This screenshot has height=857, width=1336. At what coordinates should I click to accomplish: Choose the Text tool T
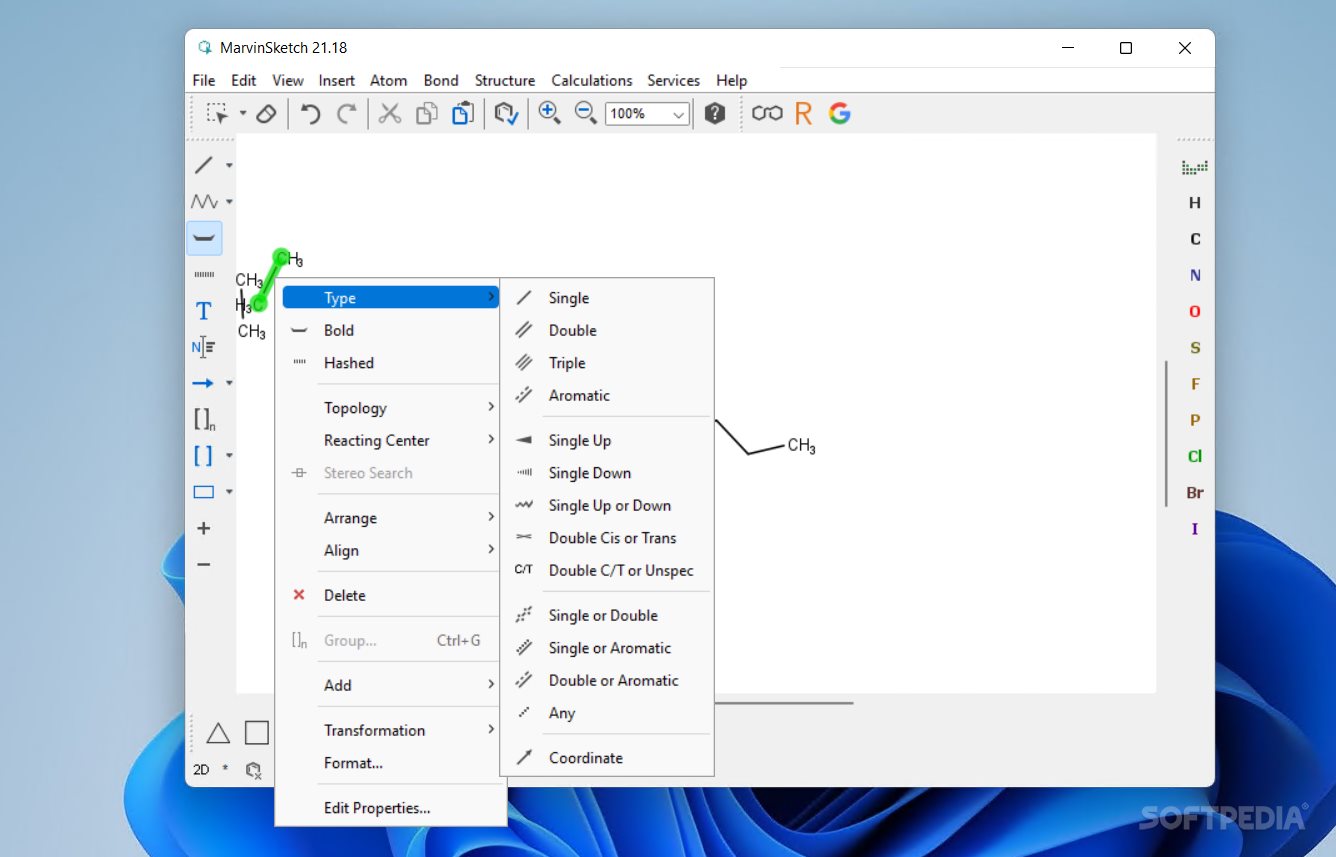(x=204, y=311)
